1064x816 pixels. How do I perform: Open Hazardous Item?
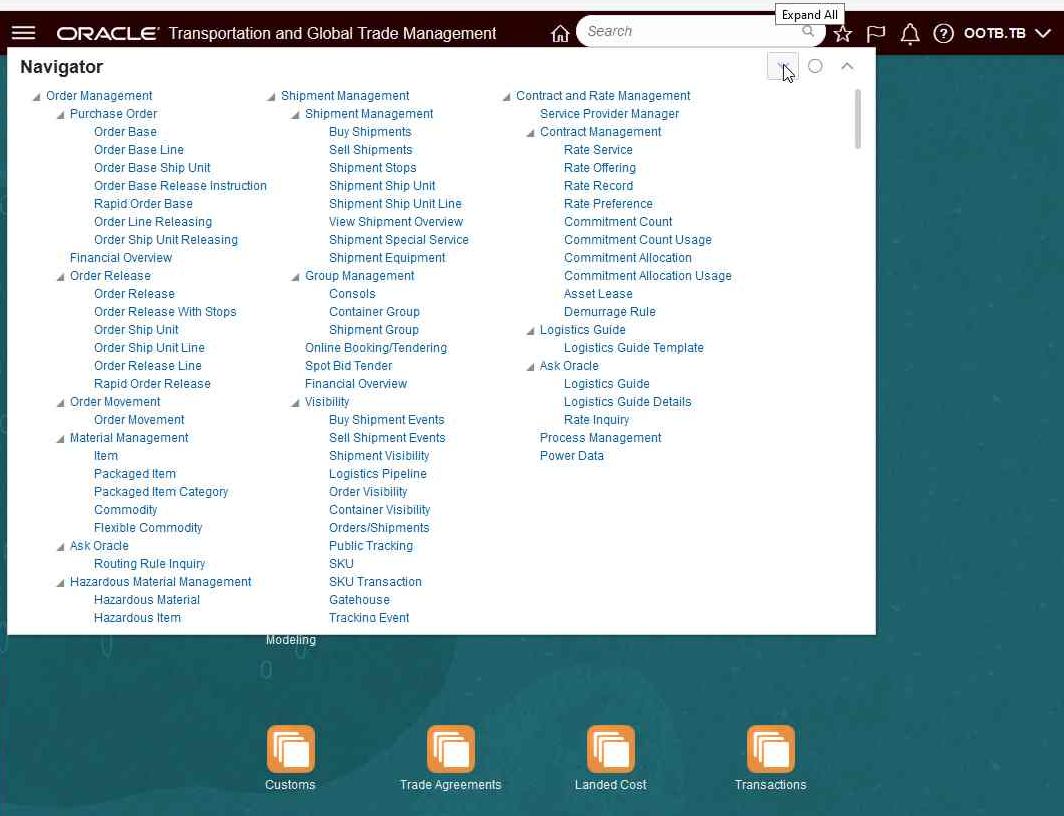click(137, 617)
